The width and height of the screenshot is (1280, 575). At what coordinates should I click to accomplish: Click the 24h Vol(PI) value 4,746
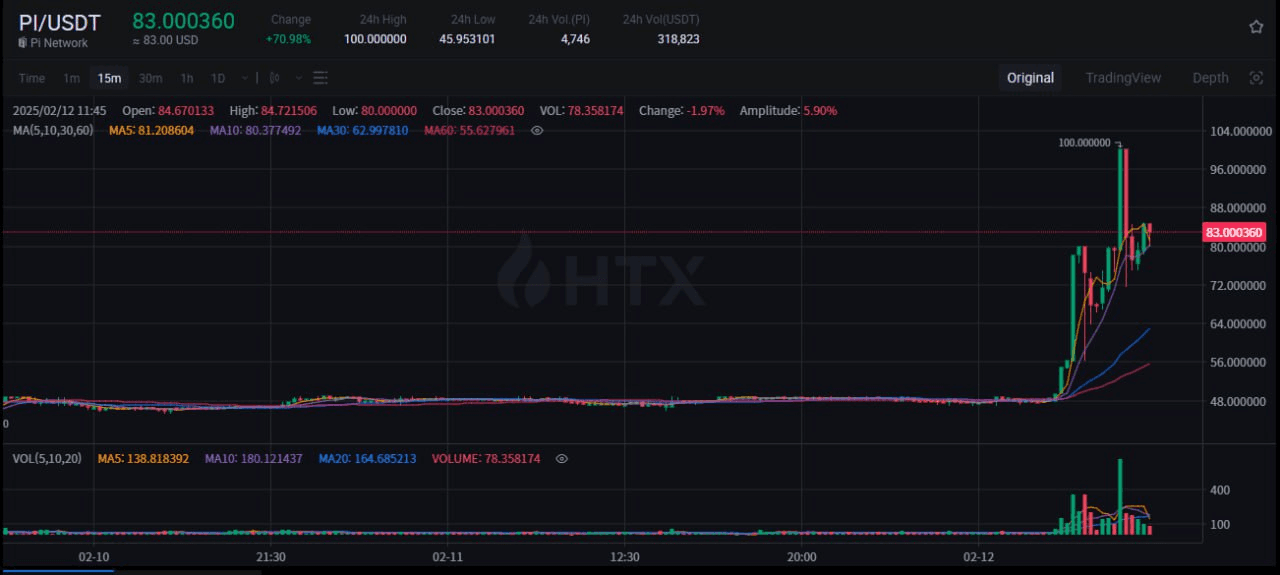click(575, 39)
